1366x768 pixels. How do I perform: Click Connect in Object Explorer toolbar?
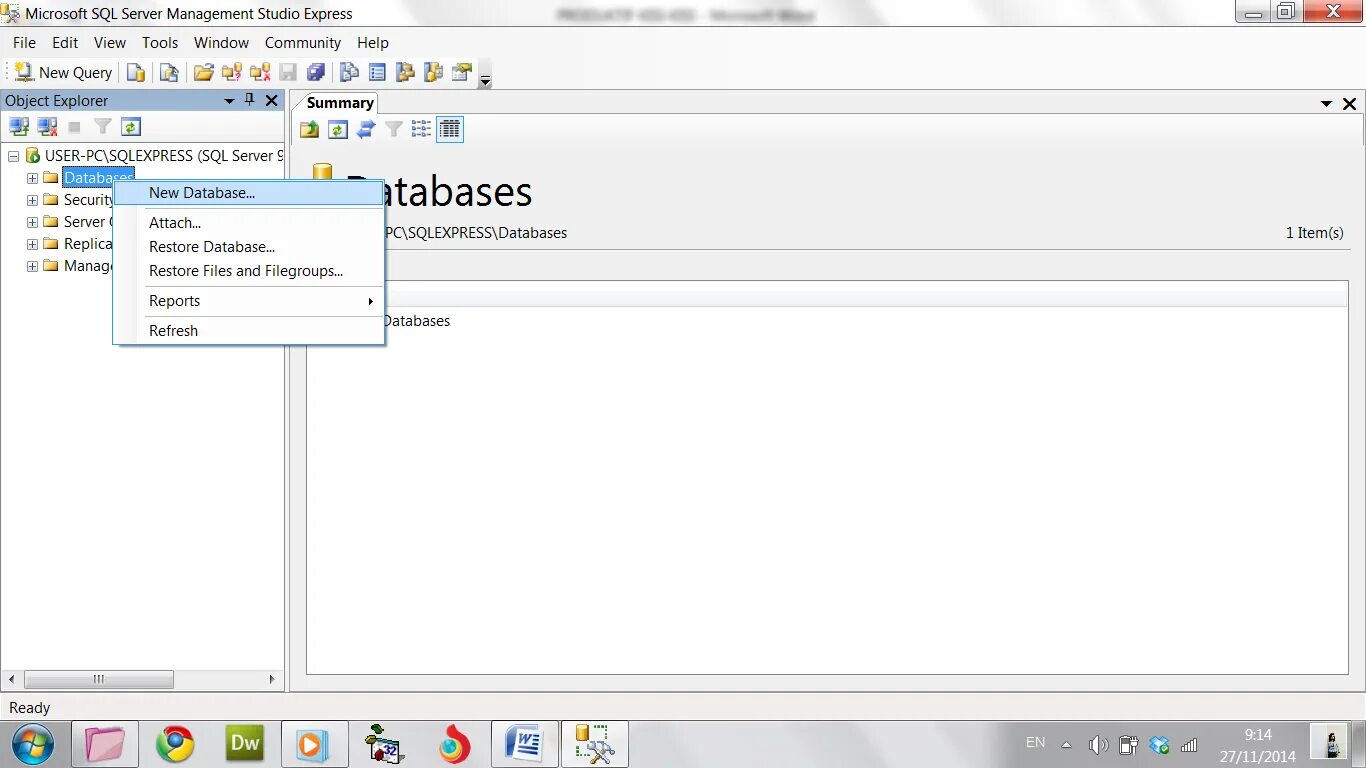(x=19, y=127)
